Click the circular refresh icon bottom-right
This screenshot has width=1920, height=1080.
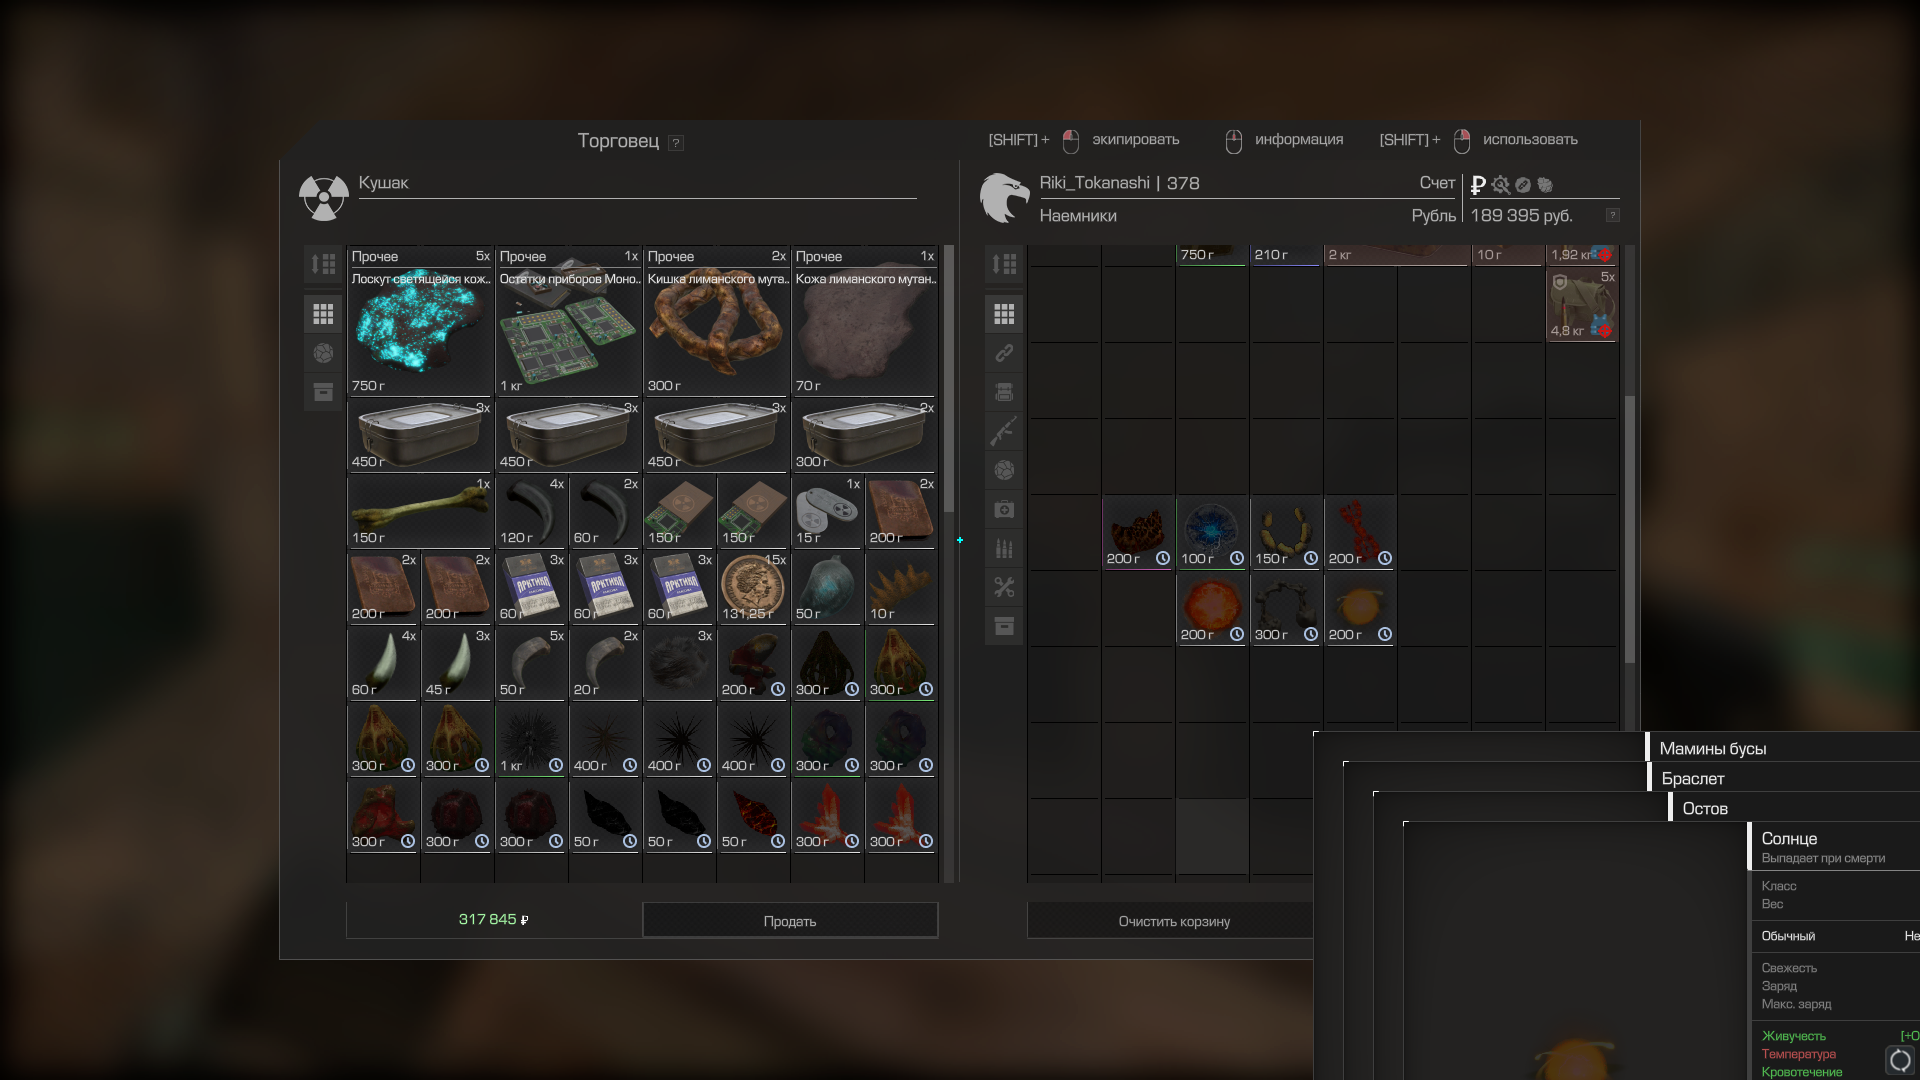click(x=1900, y=1060)
